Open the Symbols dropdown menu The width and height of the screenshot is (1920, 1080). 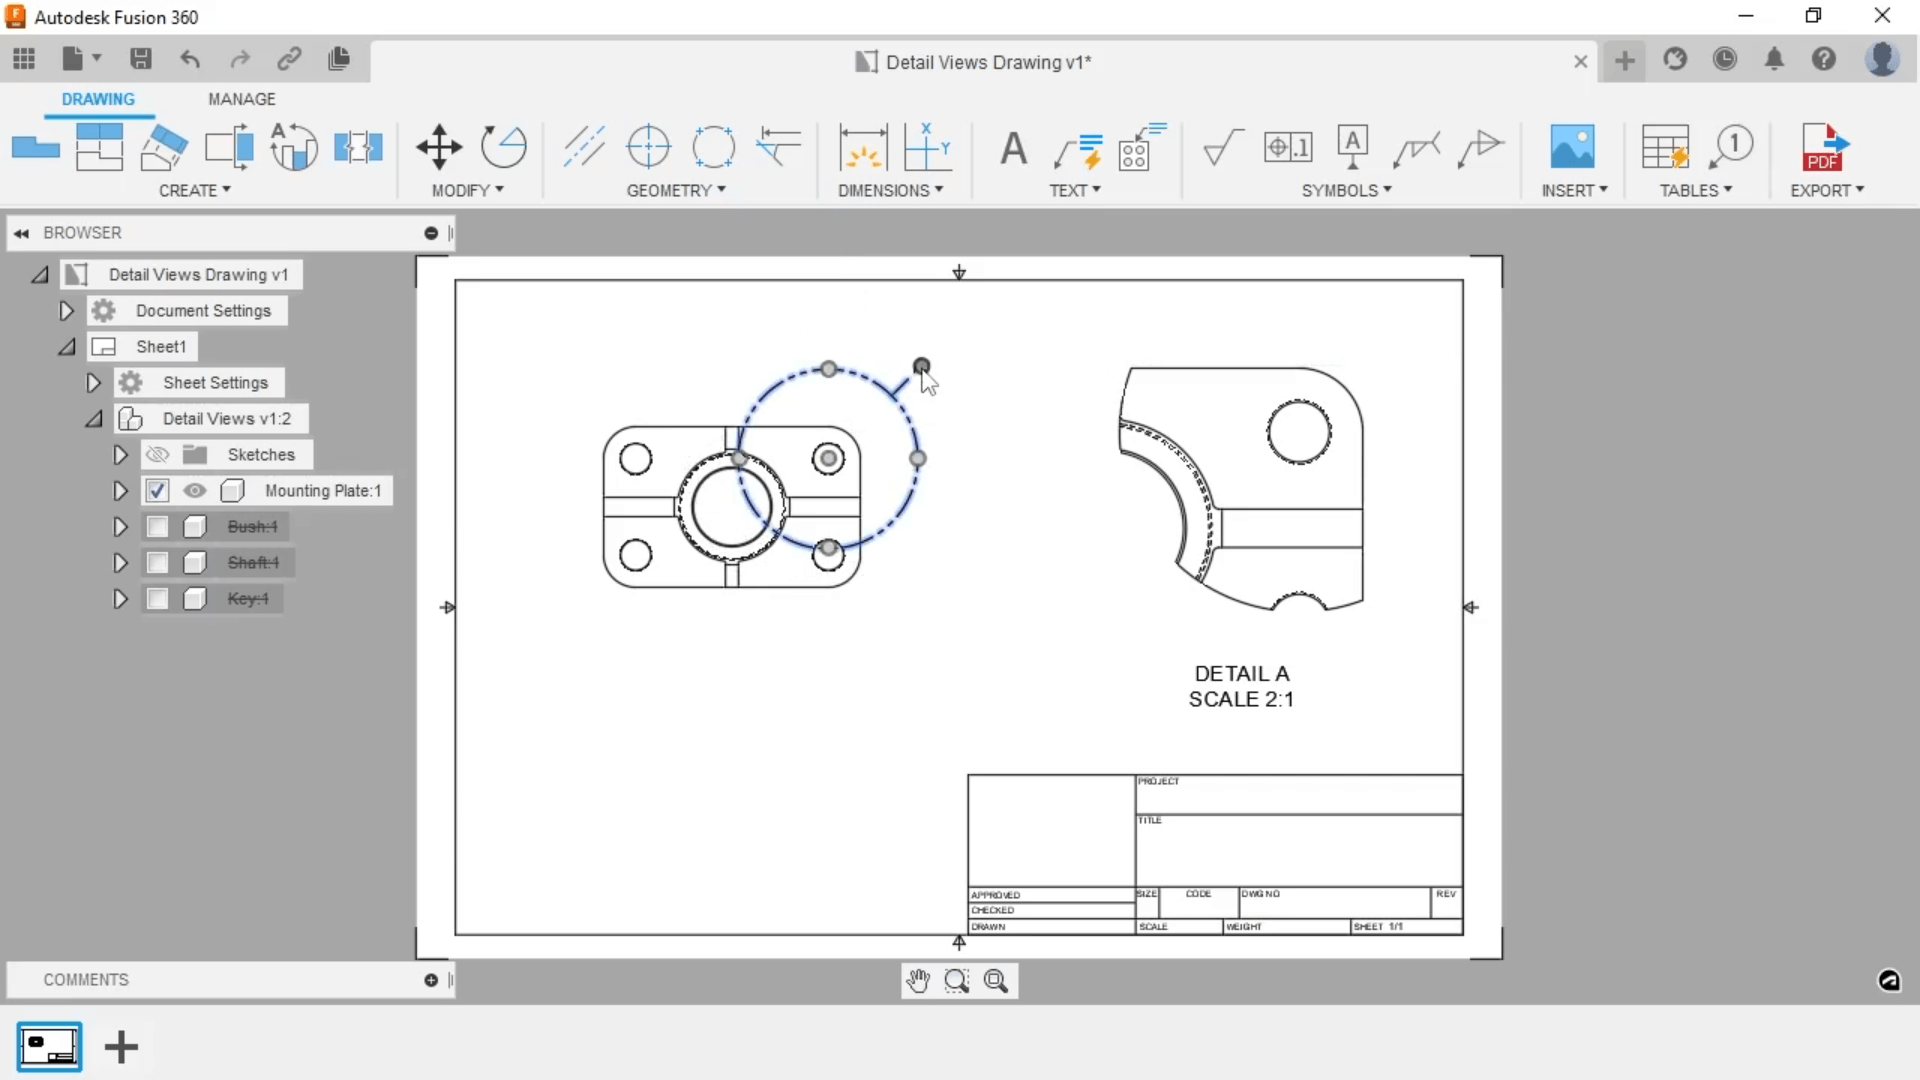[1346, 191]
